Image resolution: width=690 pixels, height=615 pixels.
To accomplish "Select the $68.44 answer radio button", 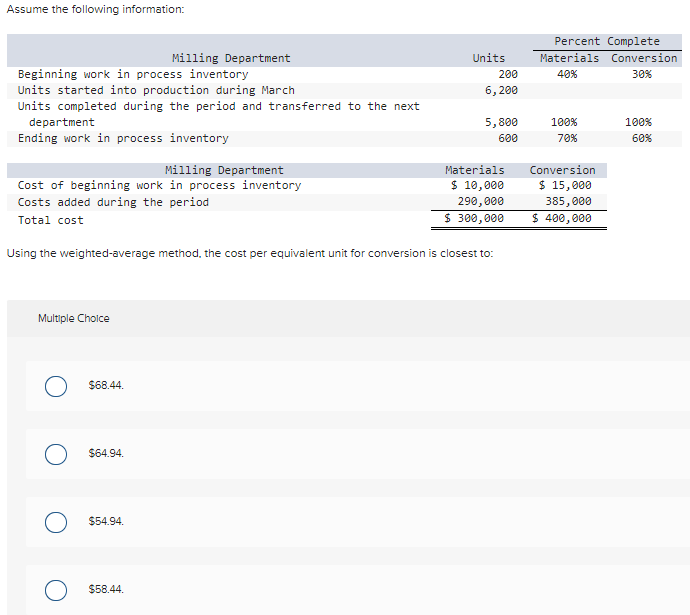I will [x=56, y=386].
